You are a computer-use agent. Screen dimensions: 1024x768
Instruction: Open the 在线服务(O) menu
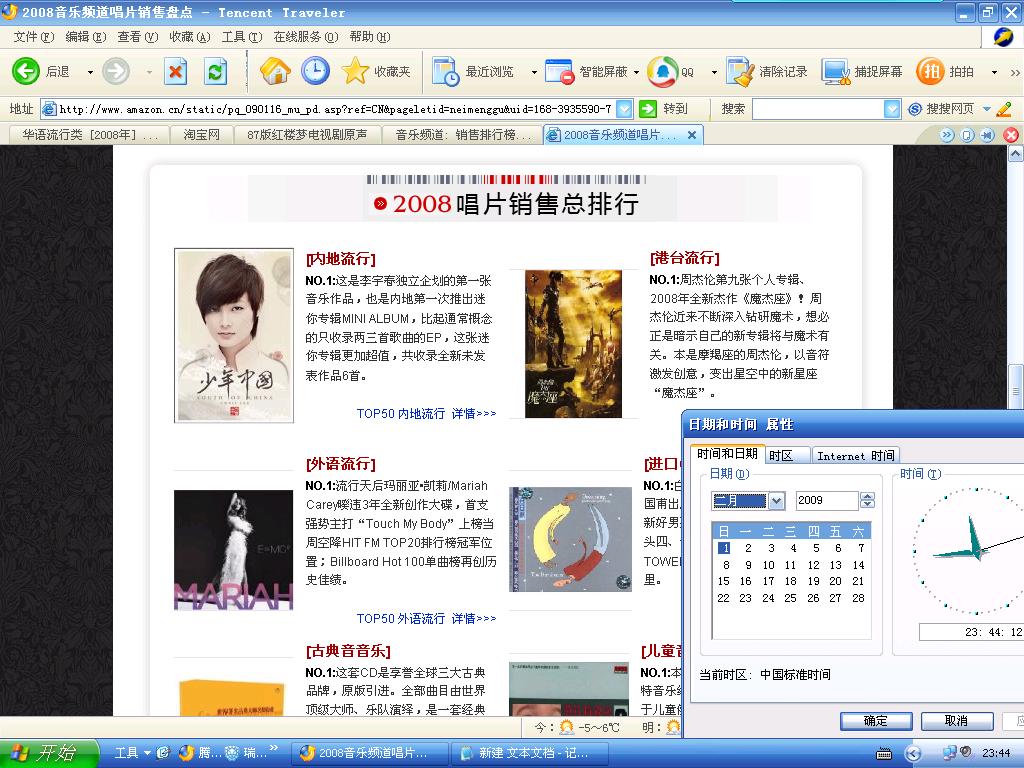(306, 37)
